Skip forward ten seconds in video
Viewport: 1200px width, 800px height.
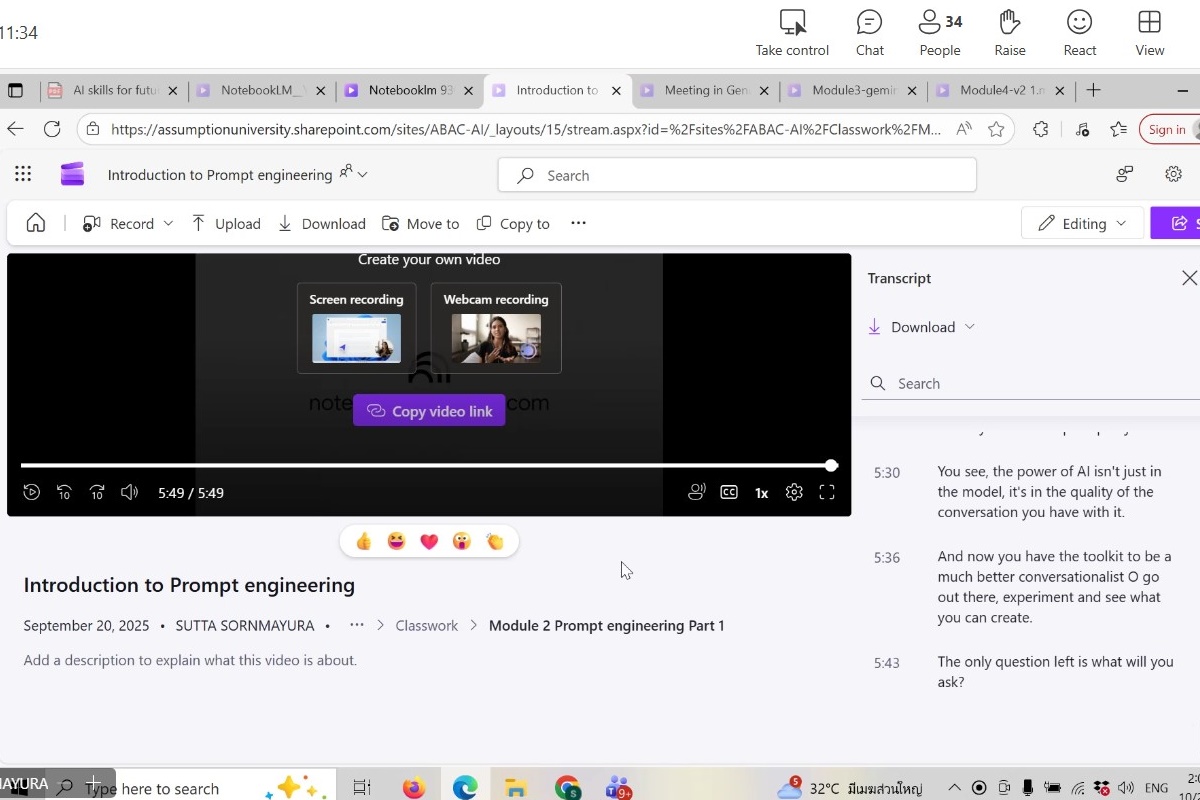(x=97, y=492)
